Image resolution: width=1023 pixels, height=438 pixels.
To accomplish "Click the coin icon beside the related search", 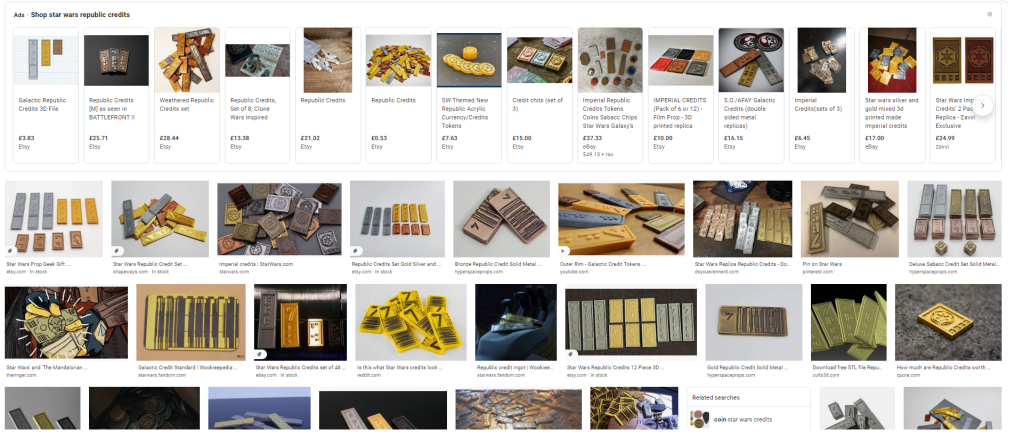I will 701,419.
